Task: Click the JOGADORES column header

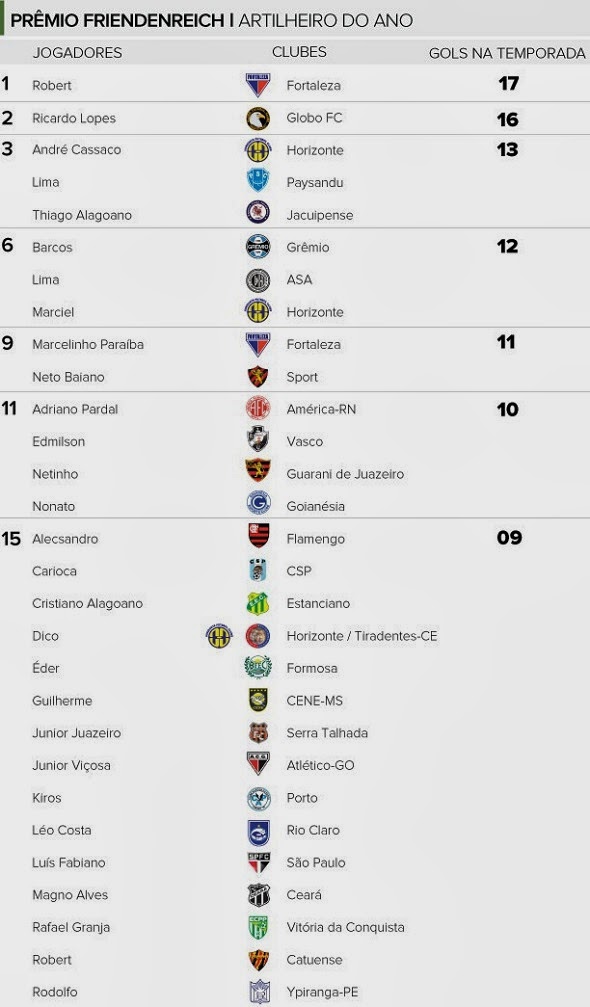Action: tap(77, 53)
